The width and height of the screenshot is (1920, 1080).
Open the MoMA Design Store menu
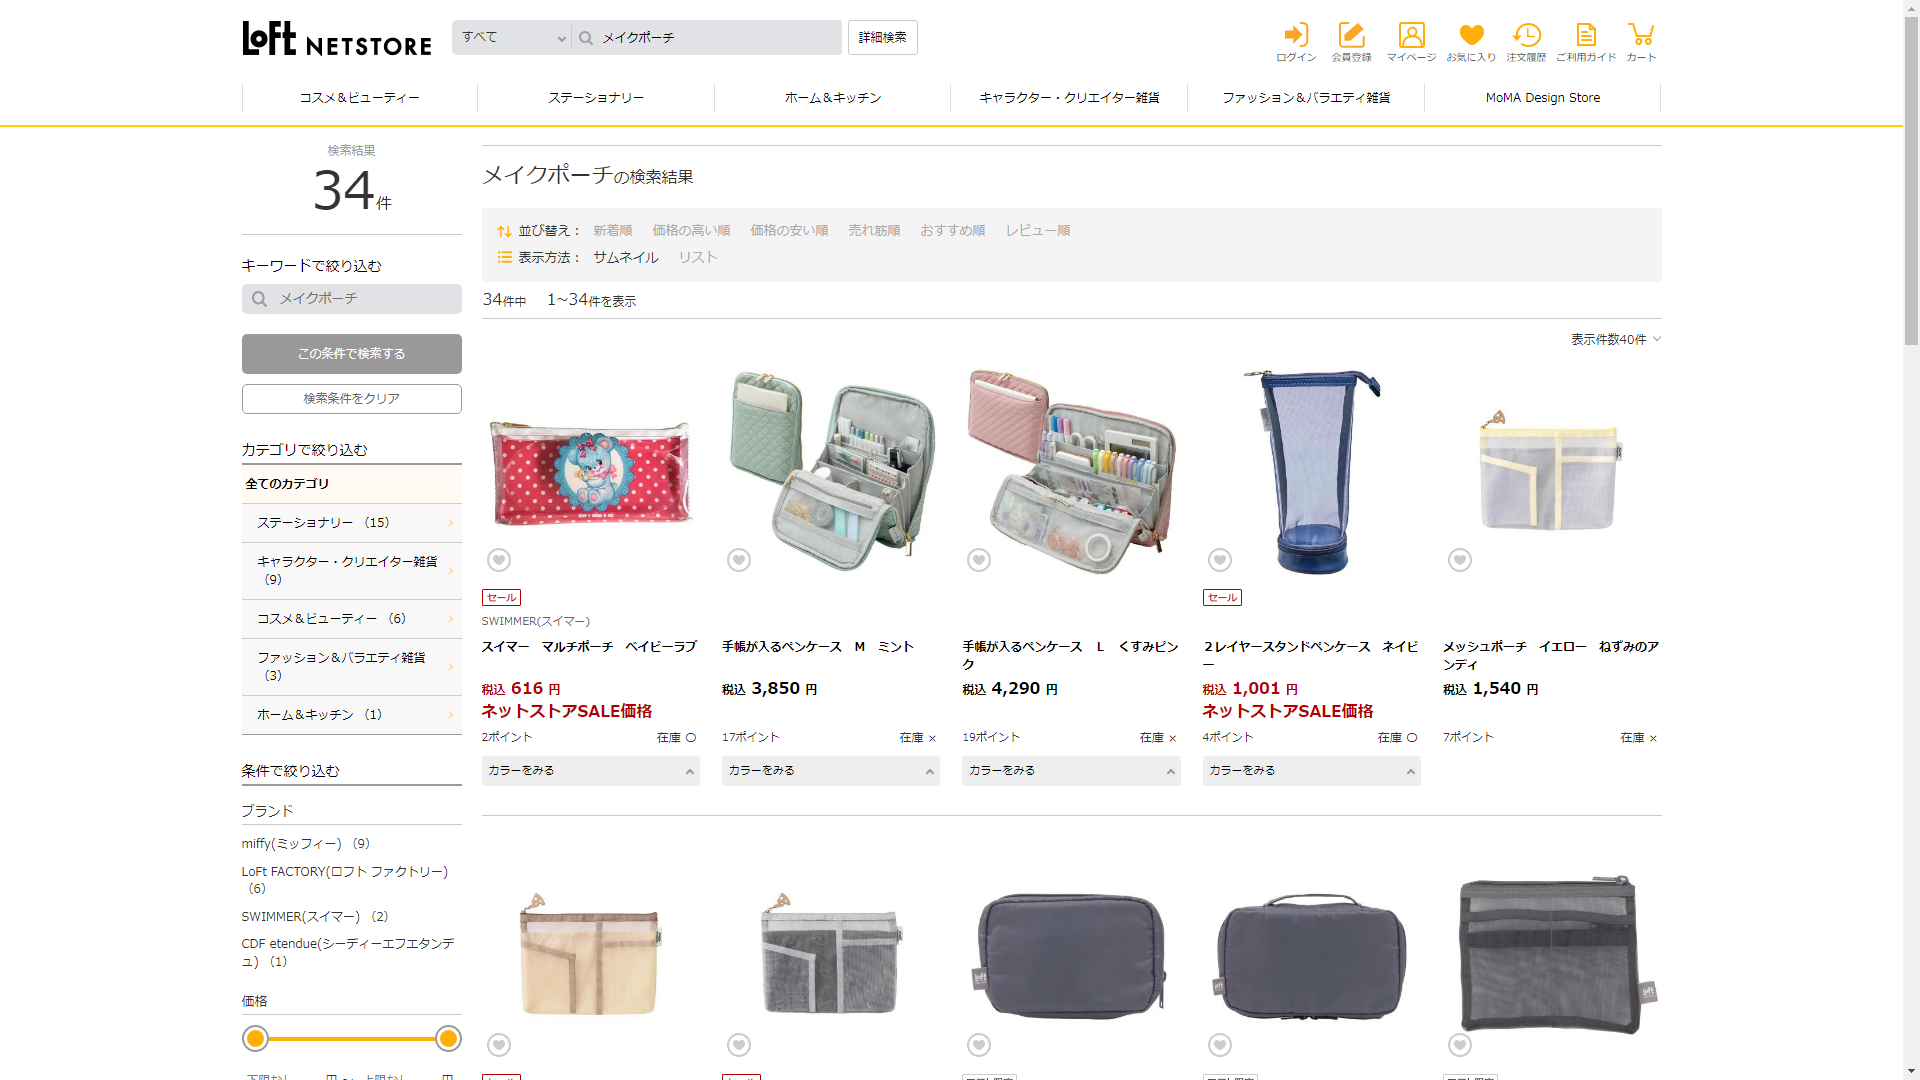point(1542,98)
